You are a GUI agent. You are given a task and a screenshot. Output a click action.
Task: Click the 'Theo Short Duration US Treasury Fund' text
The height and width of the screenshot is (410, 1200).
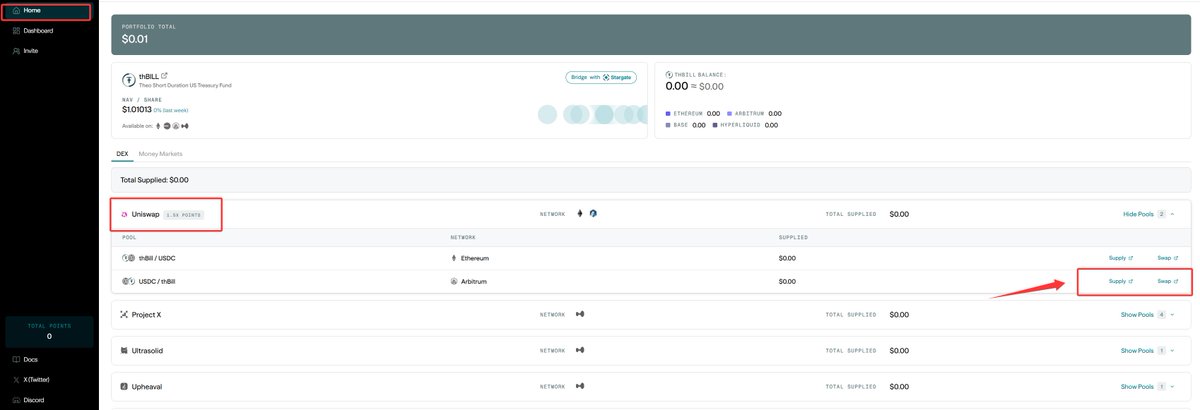185,85
